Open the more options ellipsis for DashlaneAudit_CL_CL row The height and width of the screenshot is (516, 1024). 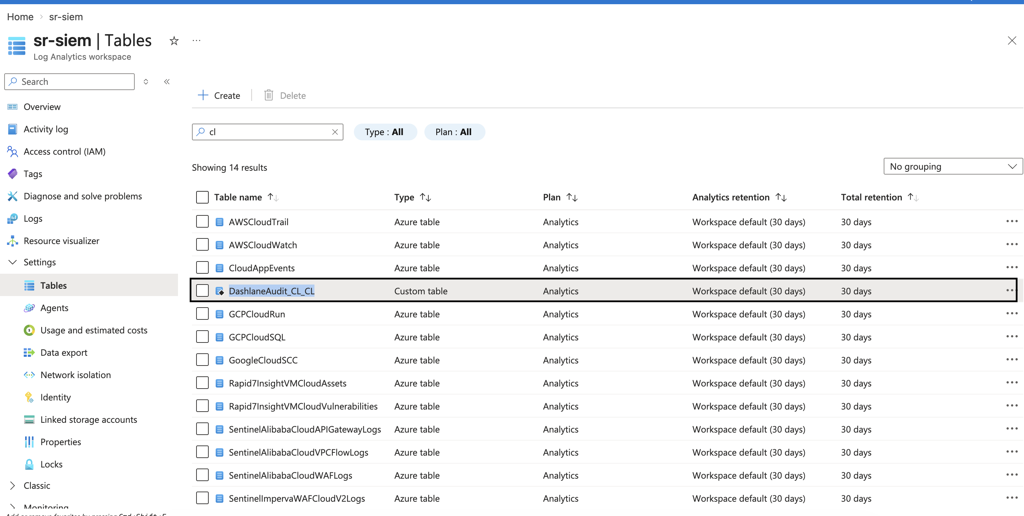pyautogui.click(x=1012, y=291)
